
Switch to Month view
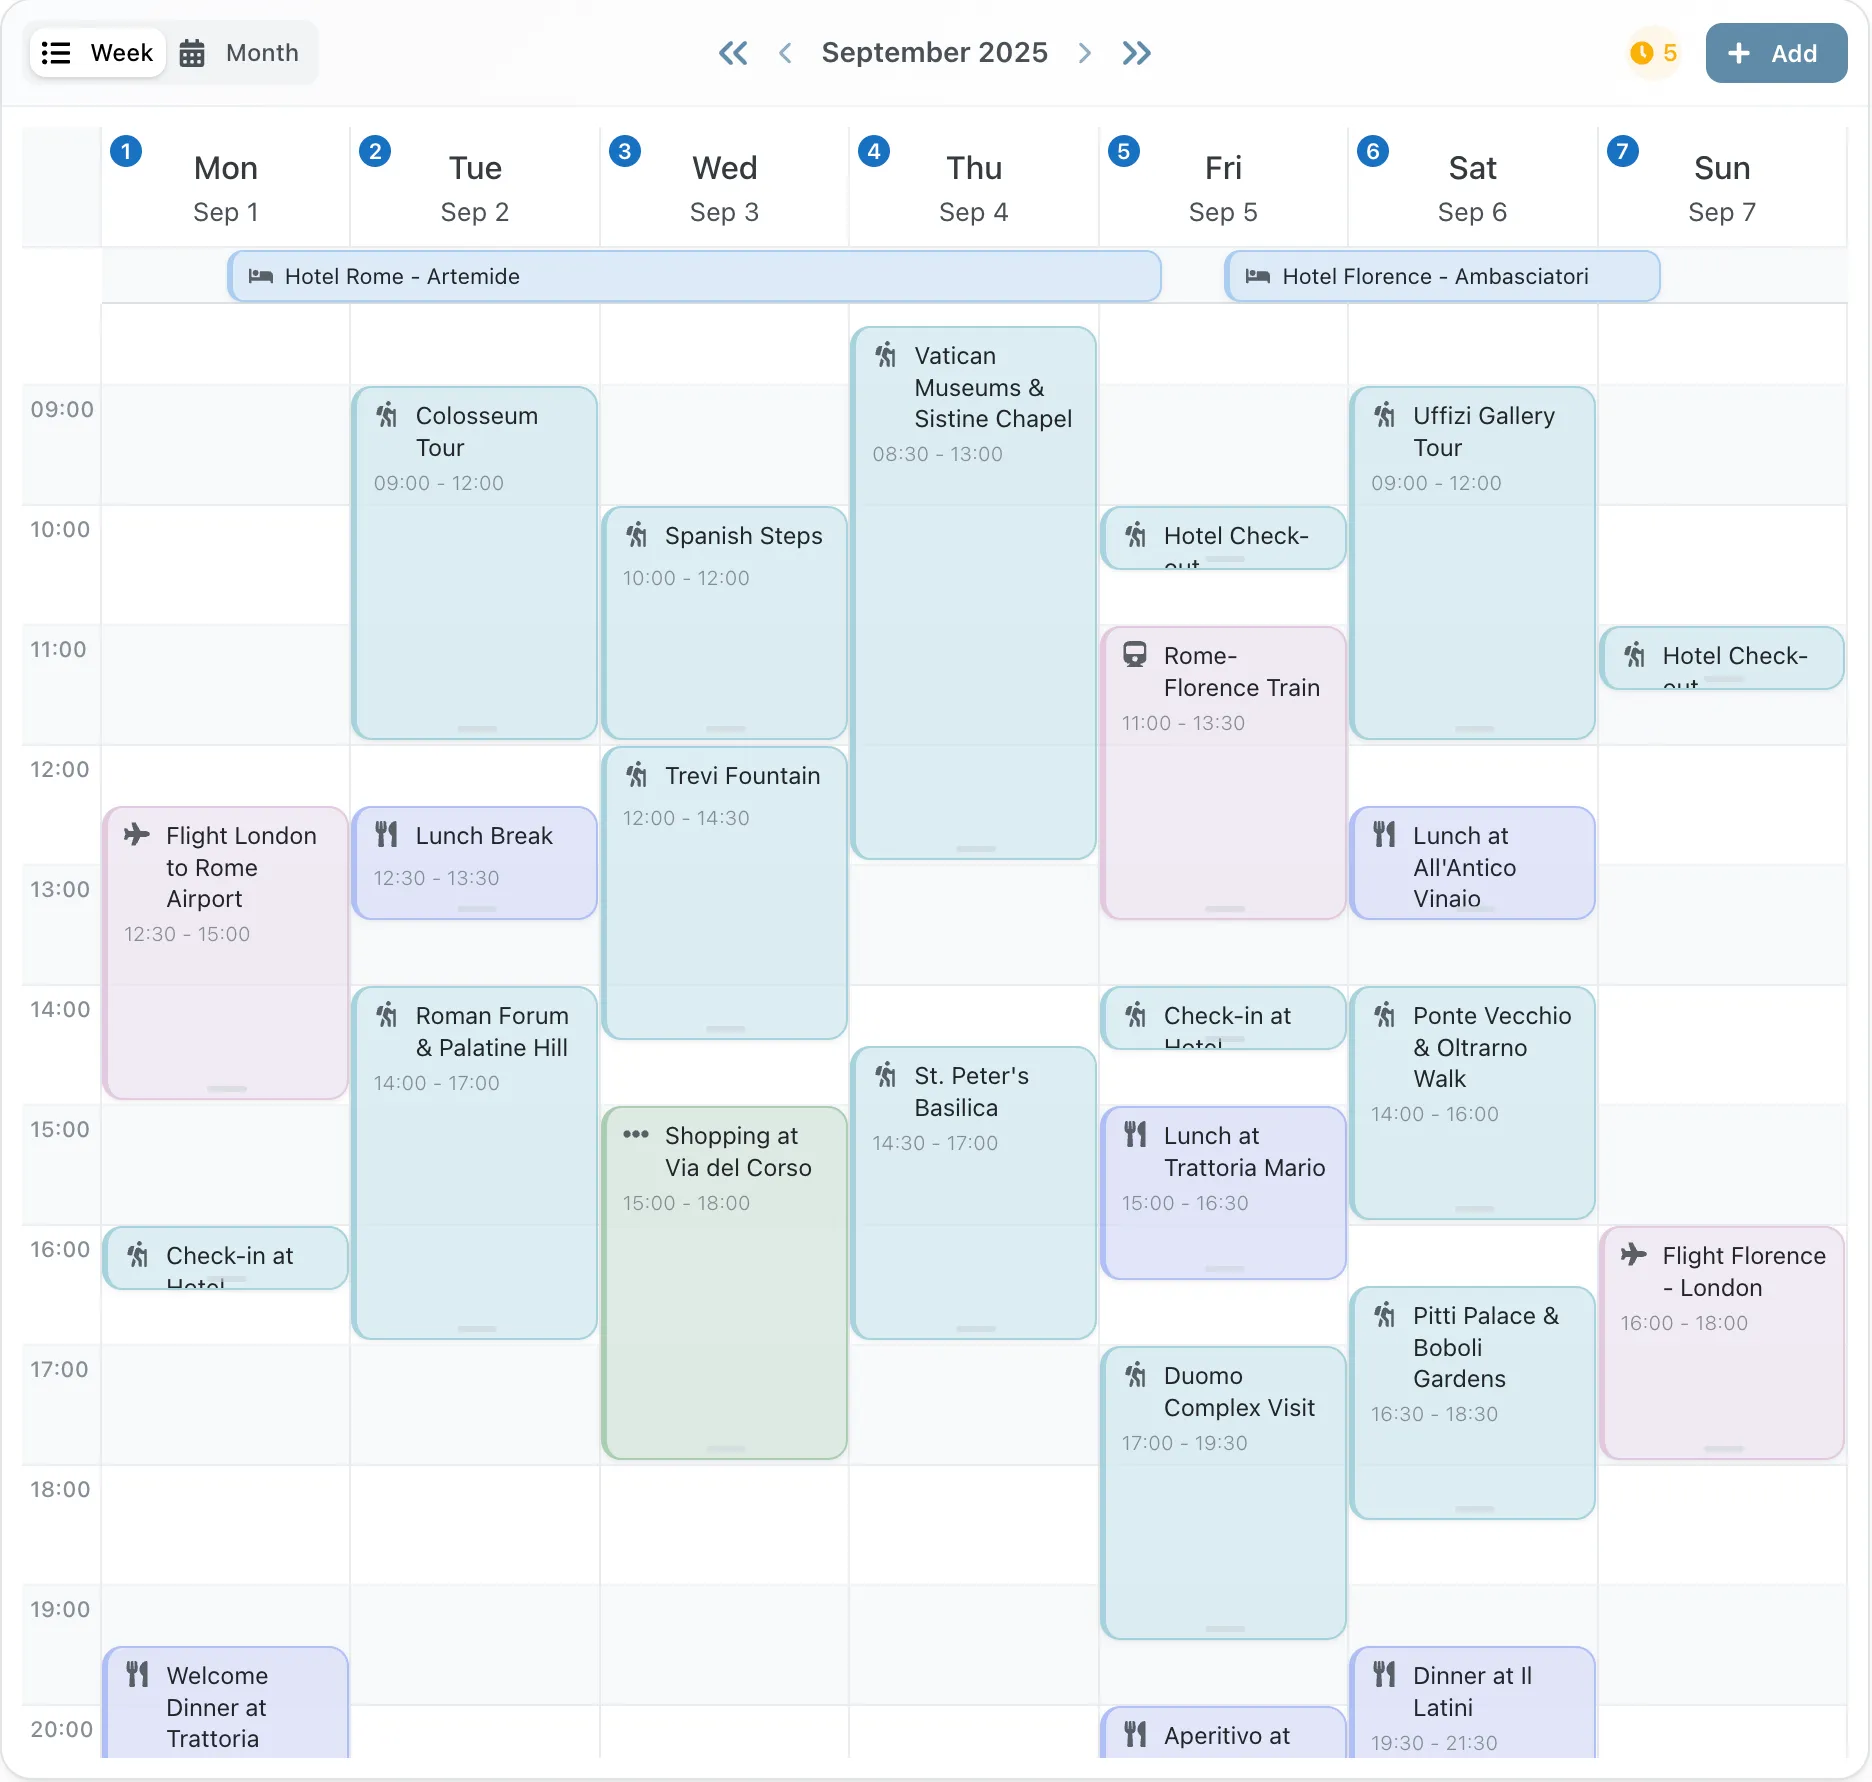[x=240, y=53]
